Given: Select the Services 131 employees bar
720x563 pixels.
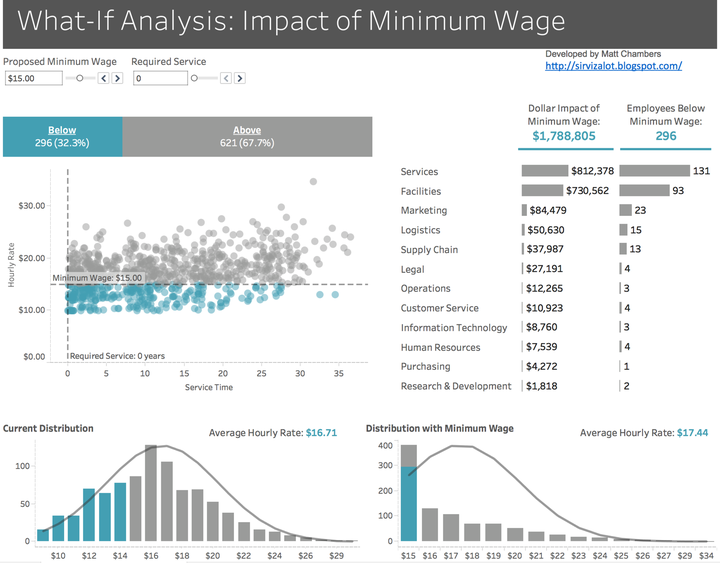Looking at the screenshot, I should tap(654, 171).
